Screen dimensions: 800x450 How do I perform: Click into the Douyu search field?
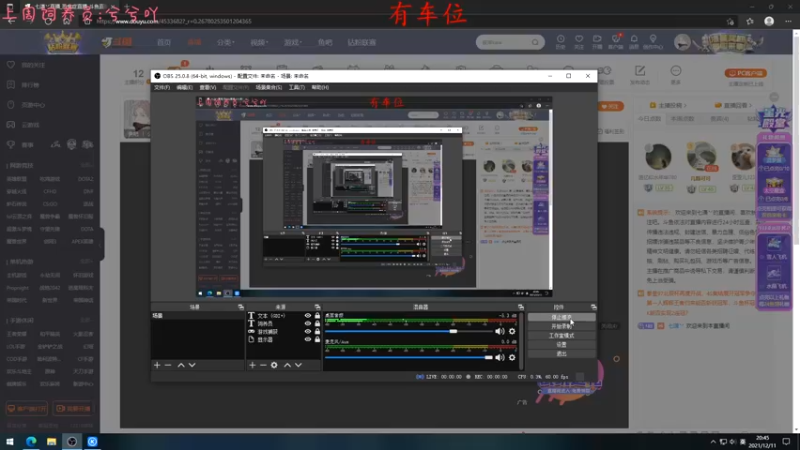click(505, 42)
